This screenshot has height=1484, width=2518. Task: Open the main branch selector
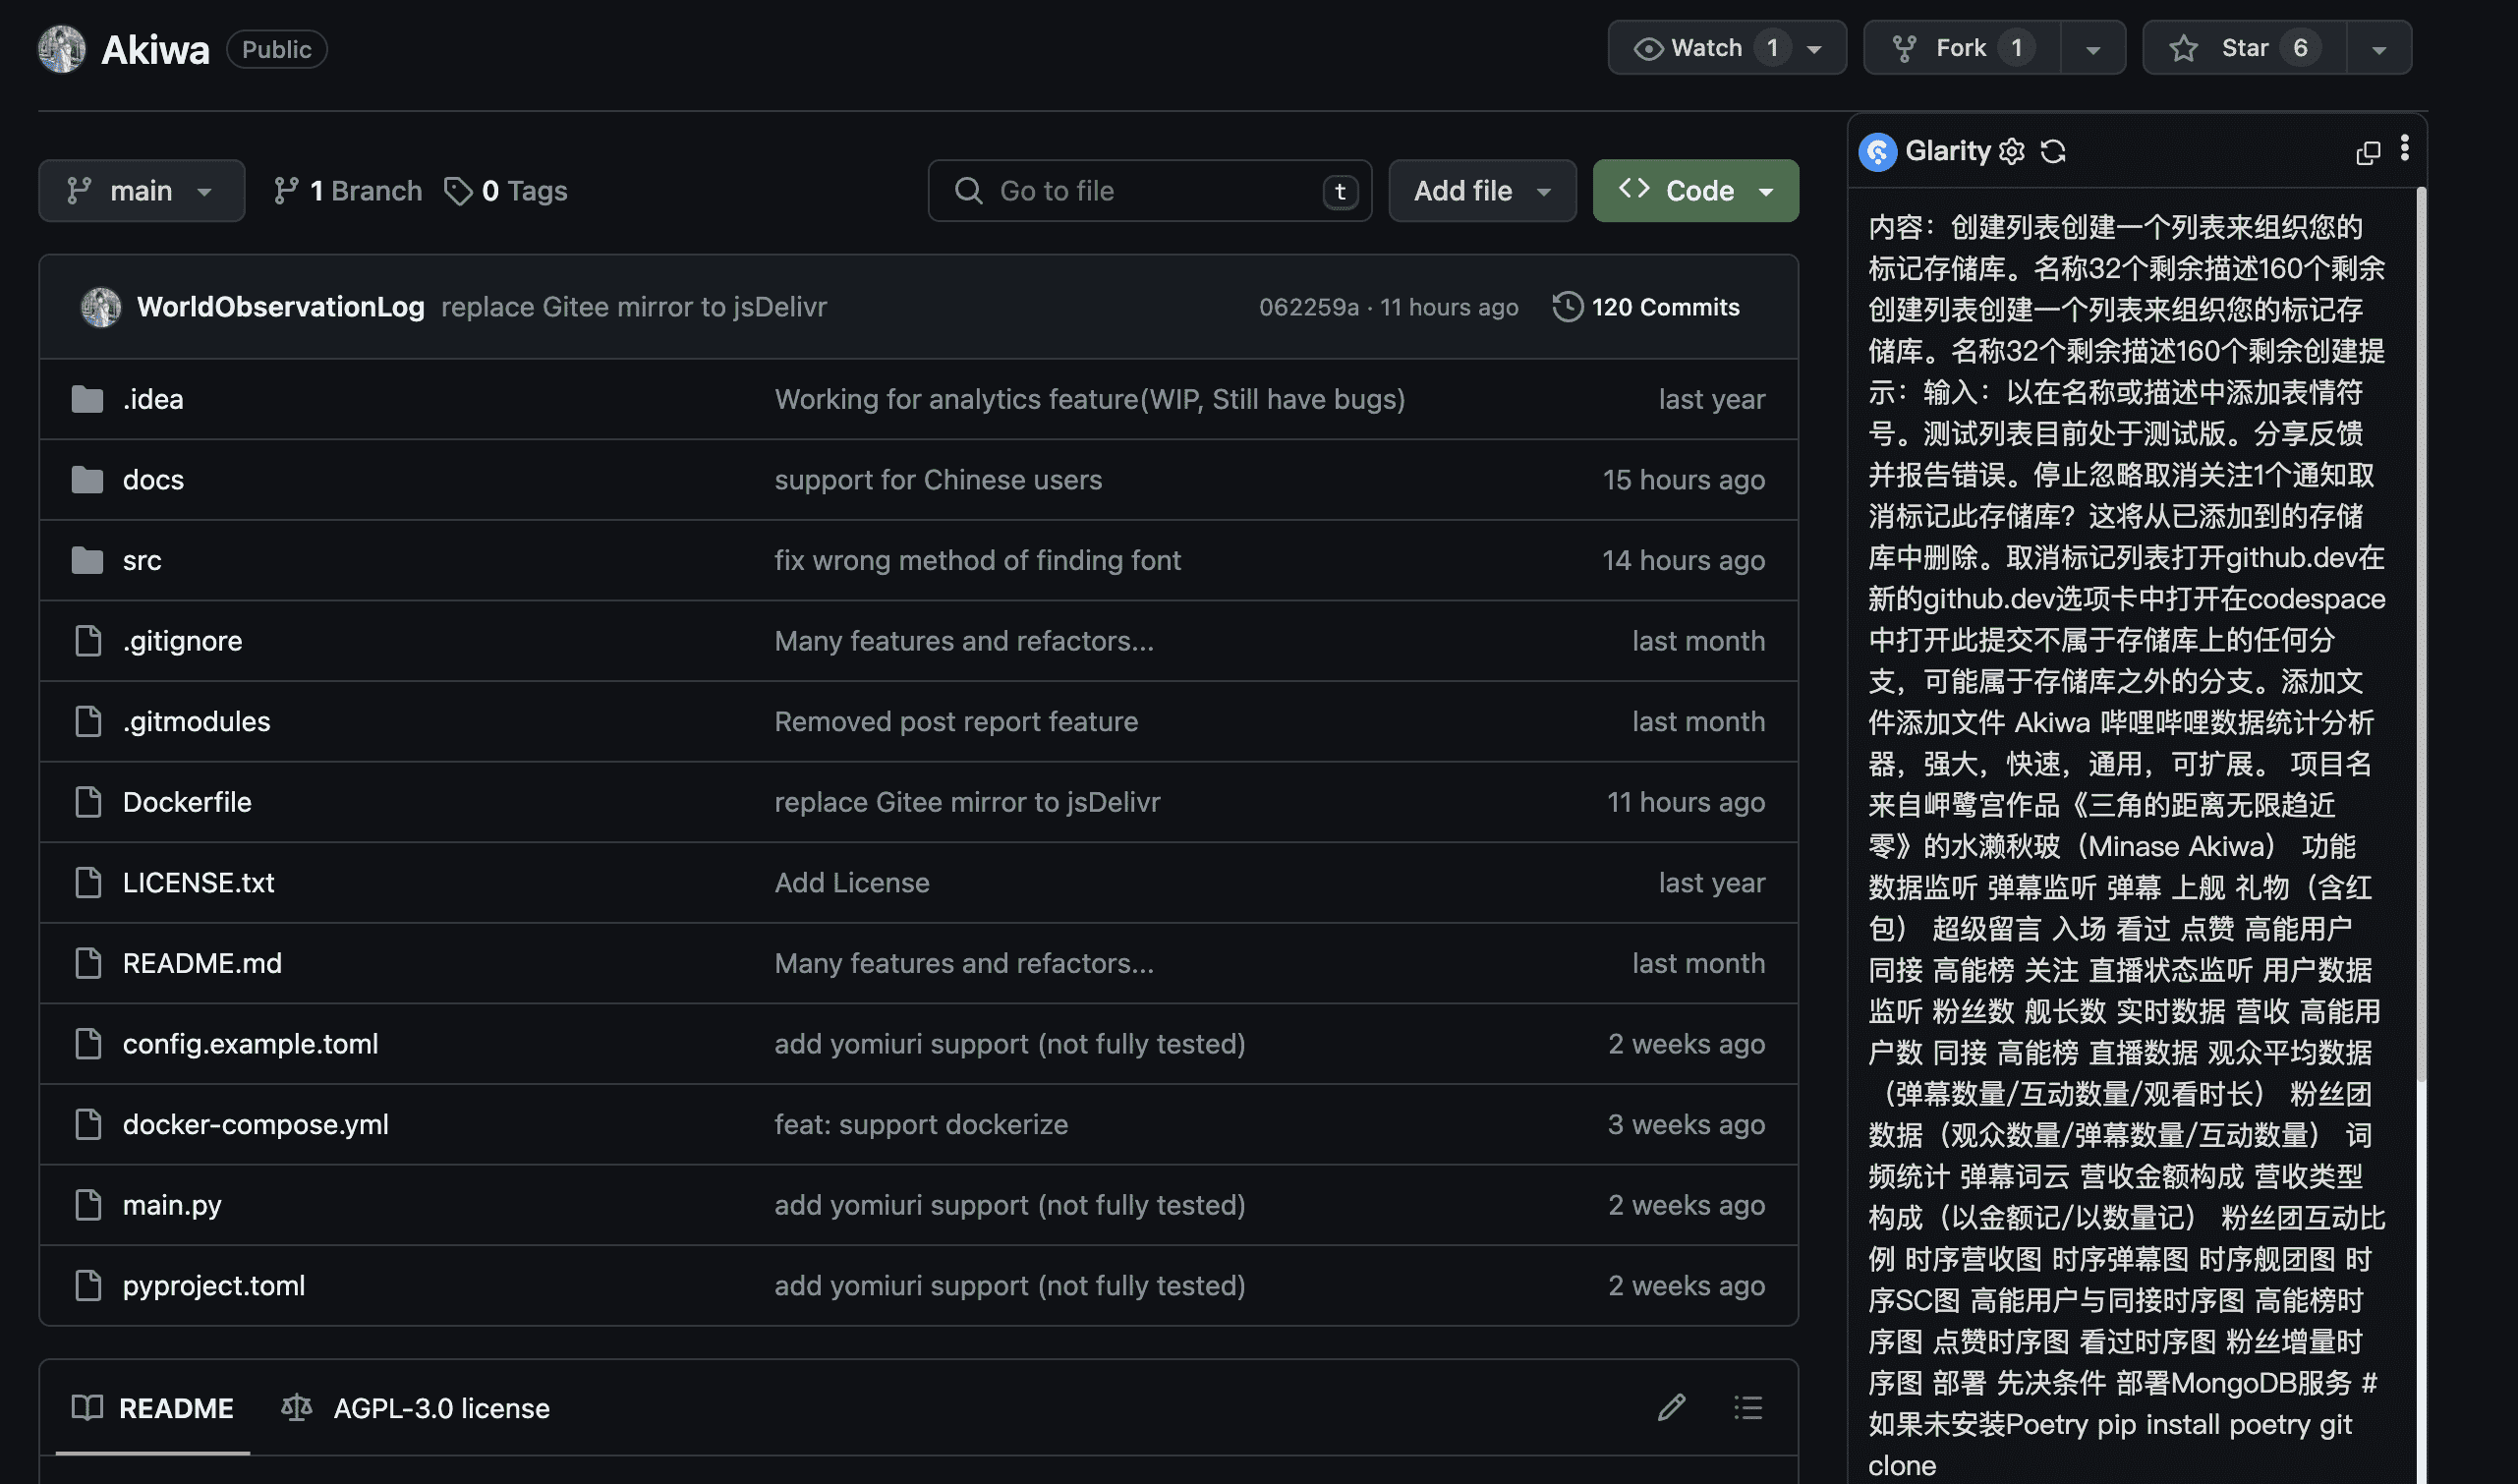coord(141,190)
